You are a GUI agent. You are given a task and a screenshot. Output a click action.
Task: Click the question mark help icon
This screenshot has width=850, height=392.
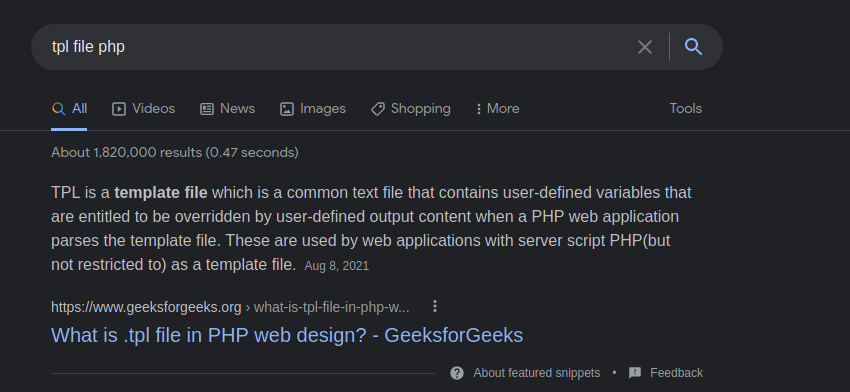click(x=457, y=373)
